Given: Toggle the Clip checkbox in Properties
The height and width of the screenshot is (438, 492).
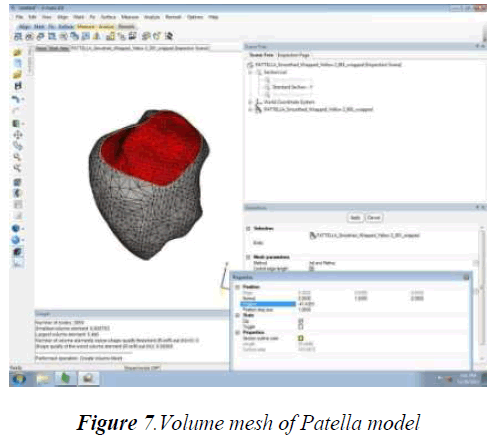Looking at the screenshot, I should point(301,321).
